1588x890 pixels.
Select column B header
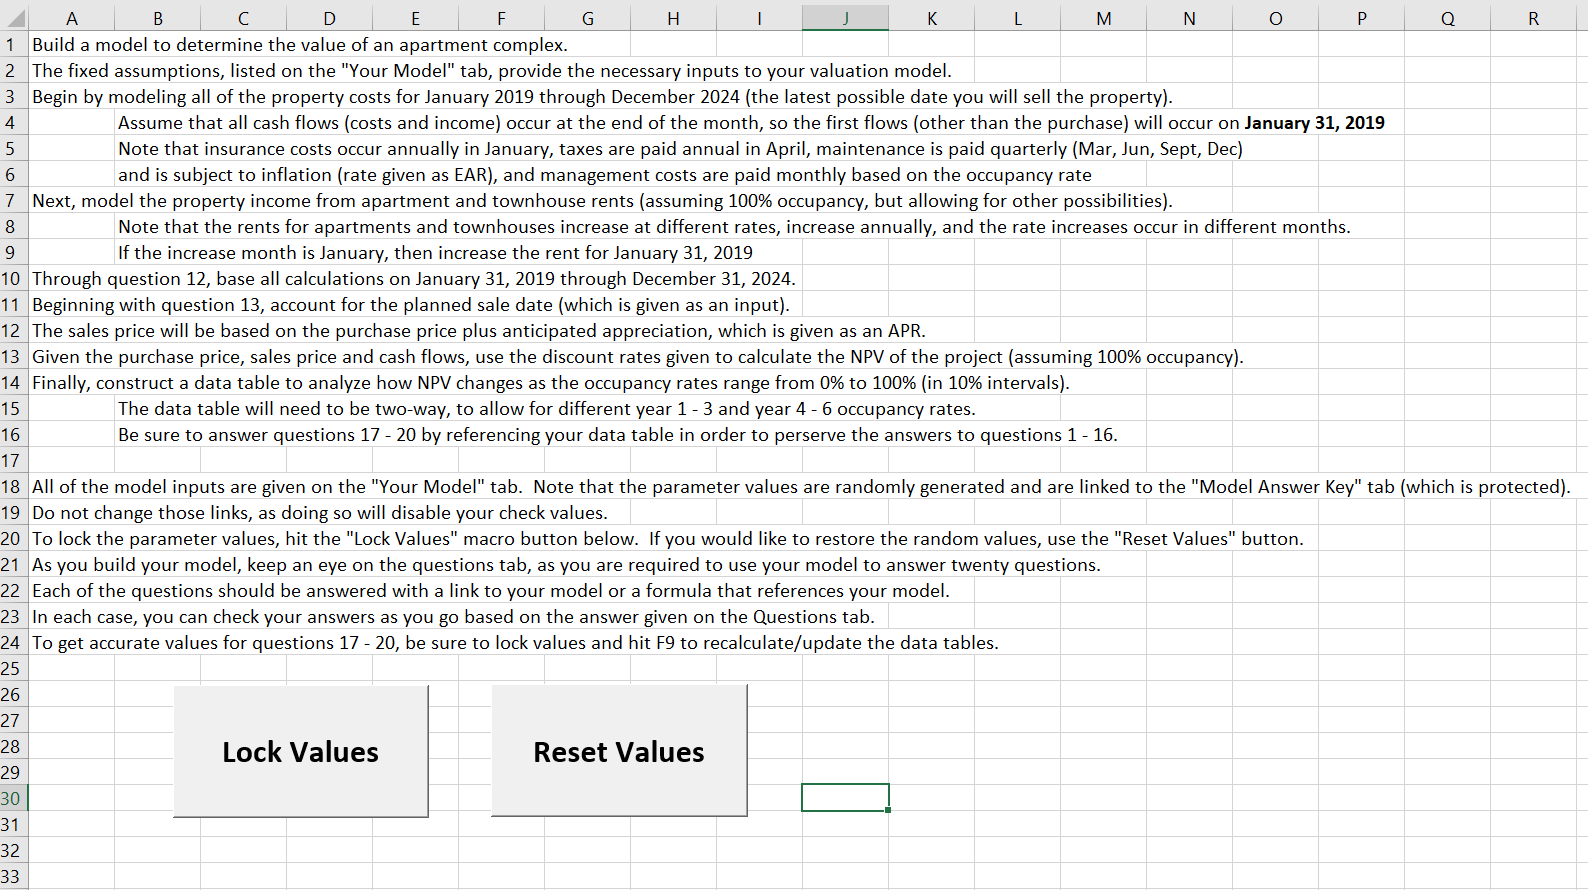tap(158, 18)
